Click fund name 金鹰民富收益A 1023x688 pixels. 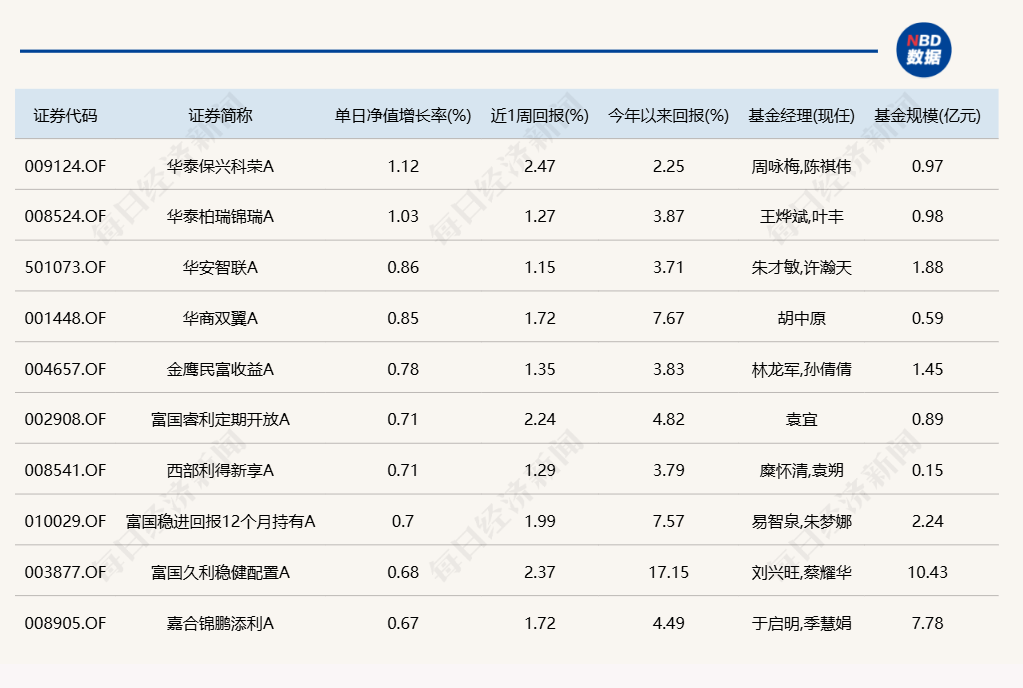[x=221, y=369]
